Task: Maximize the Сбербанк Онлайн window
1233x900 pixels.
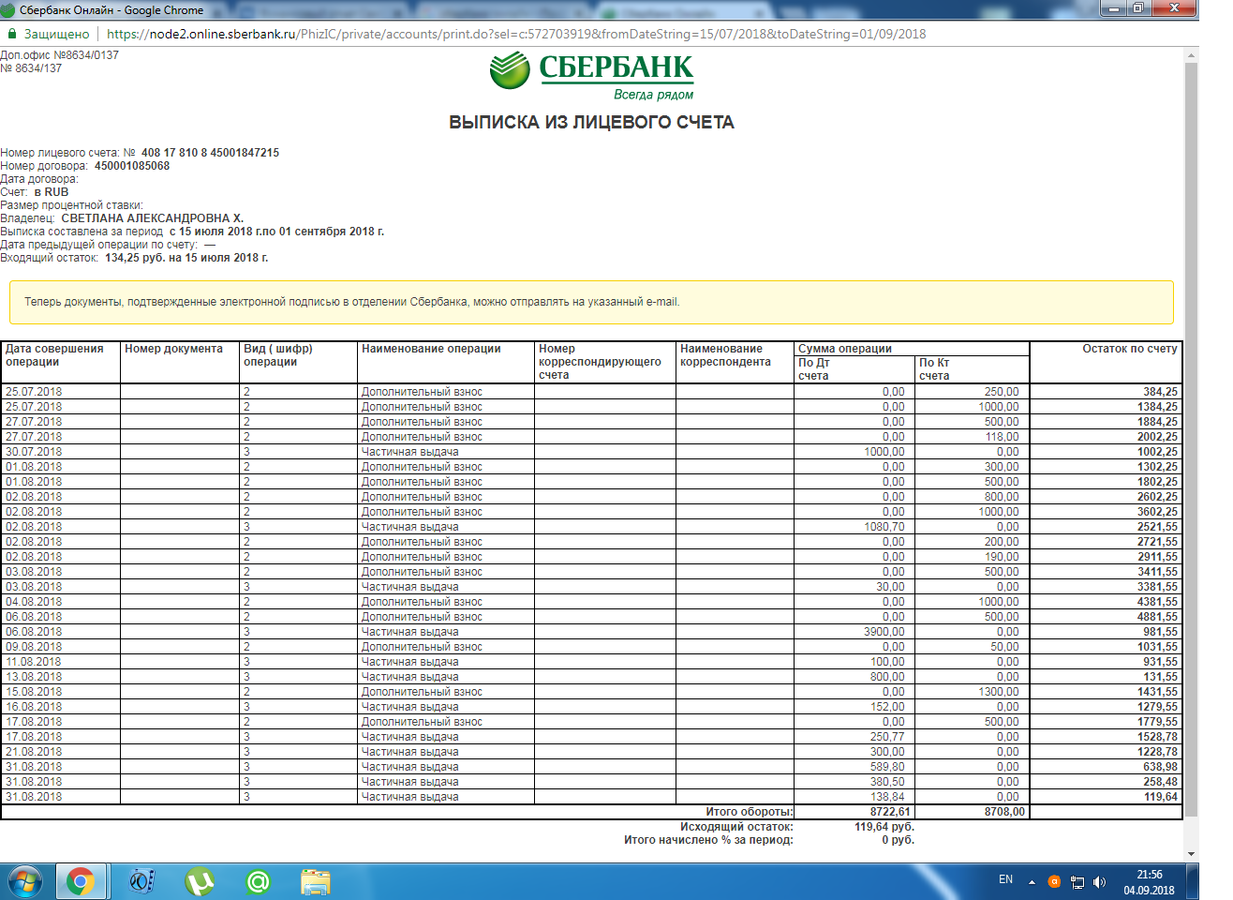Action: [x=1140, y=8]
